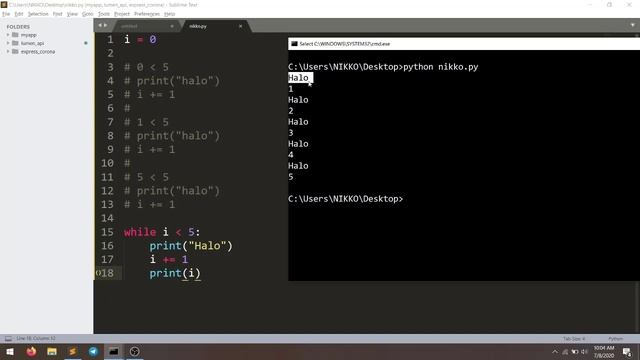
Task: Select express_corona folder in sidebar
Action: coord(38,52)
